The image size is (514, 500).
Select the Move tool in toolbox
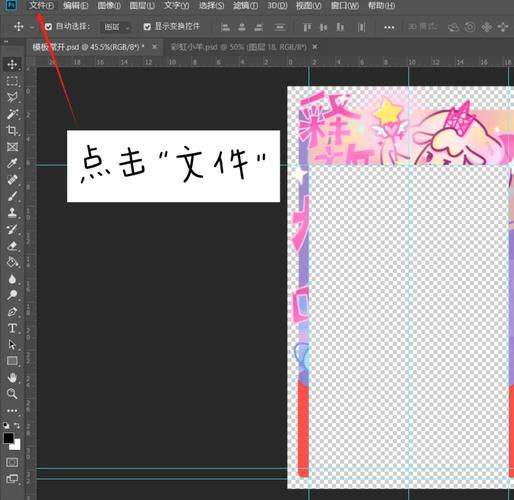coord(12,64)
